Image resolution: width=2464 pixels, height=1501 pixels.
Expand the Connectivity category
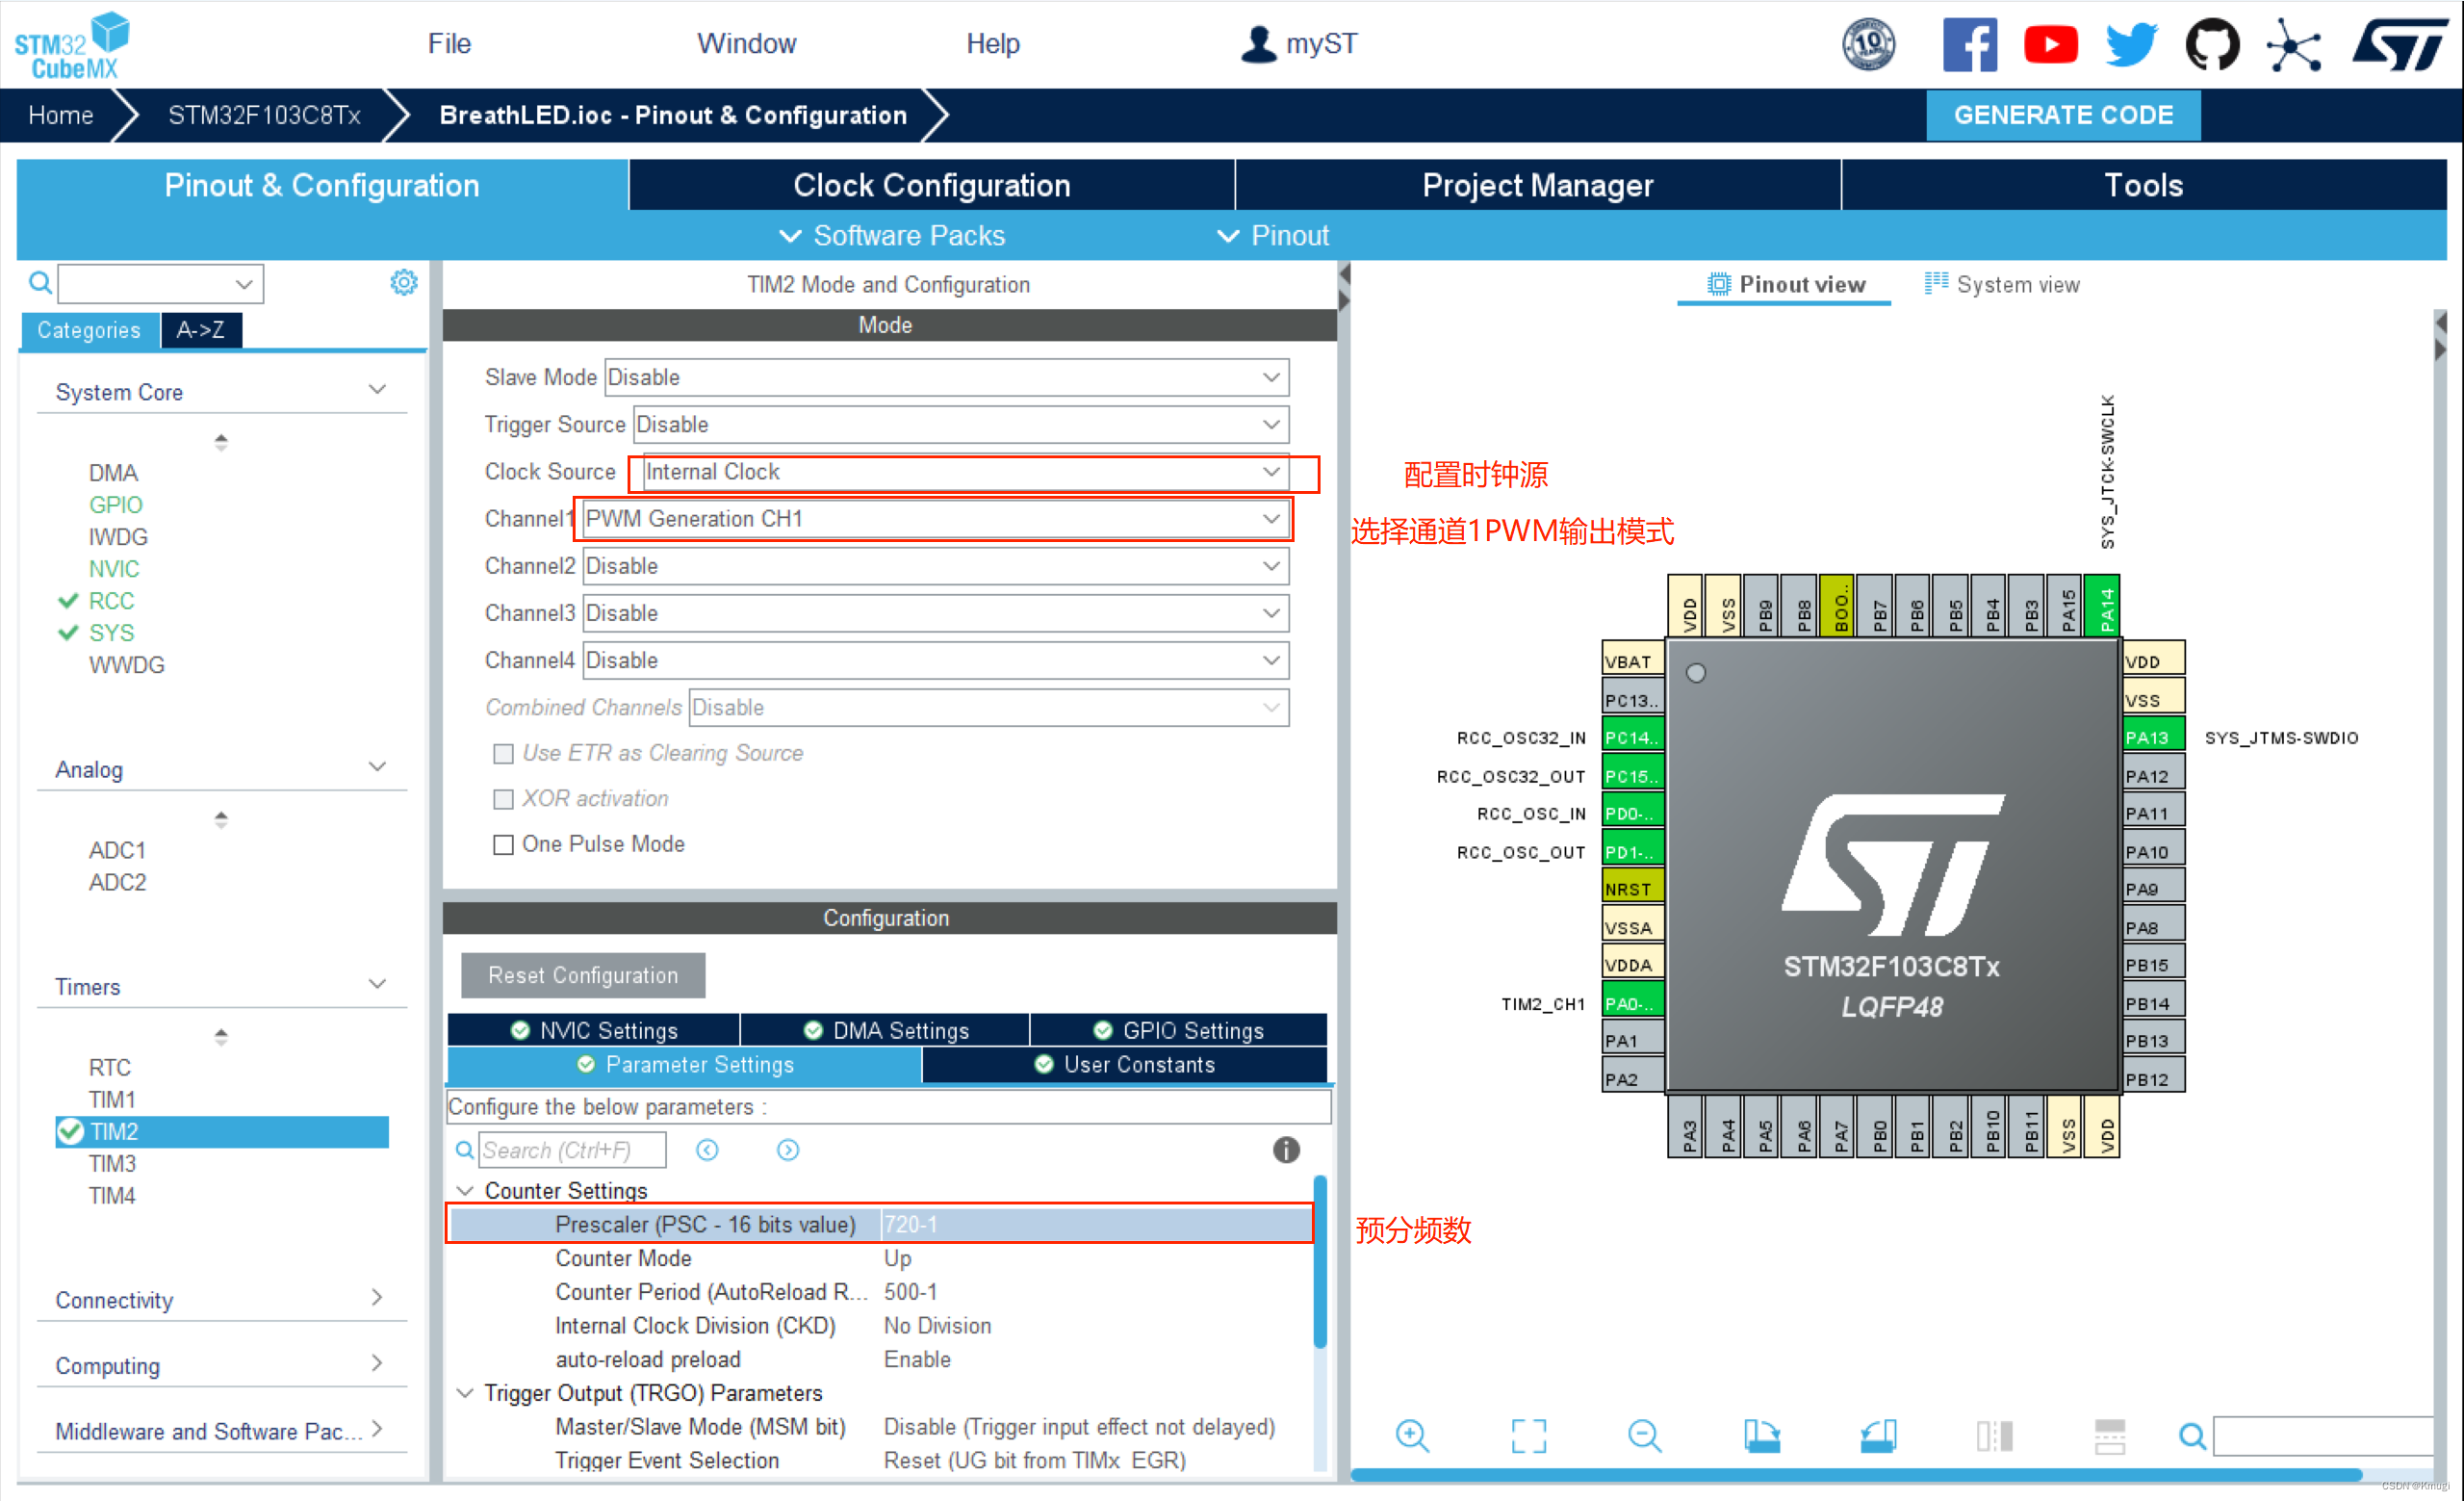377,1298
